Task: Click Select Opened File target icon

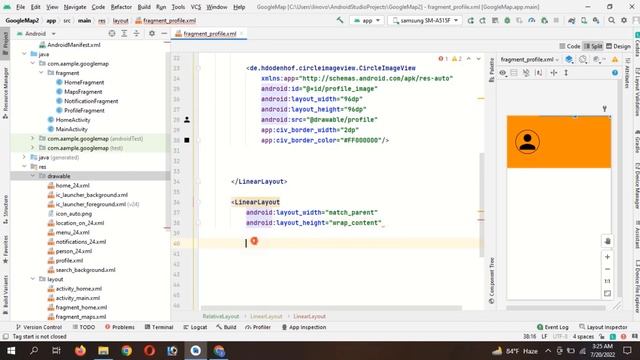Action: pyautogui.click(x=112, y=33)
